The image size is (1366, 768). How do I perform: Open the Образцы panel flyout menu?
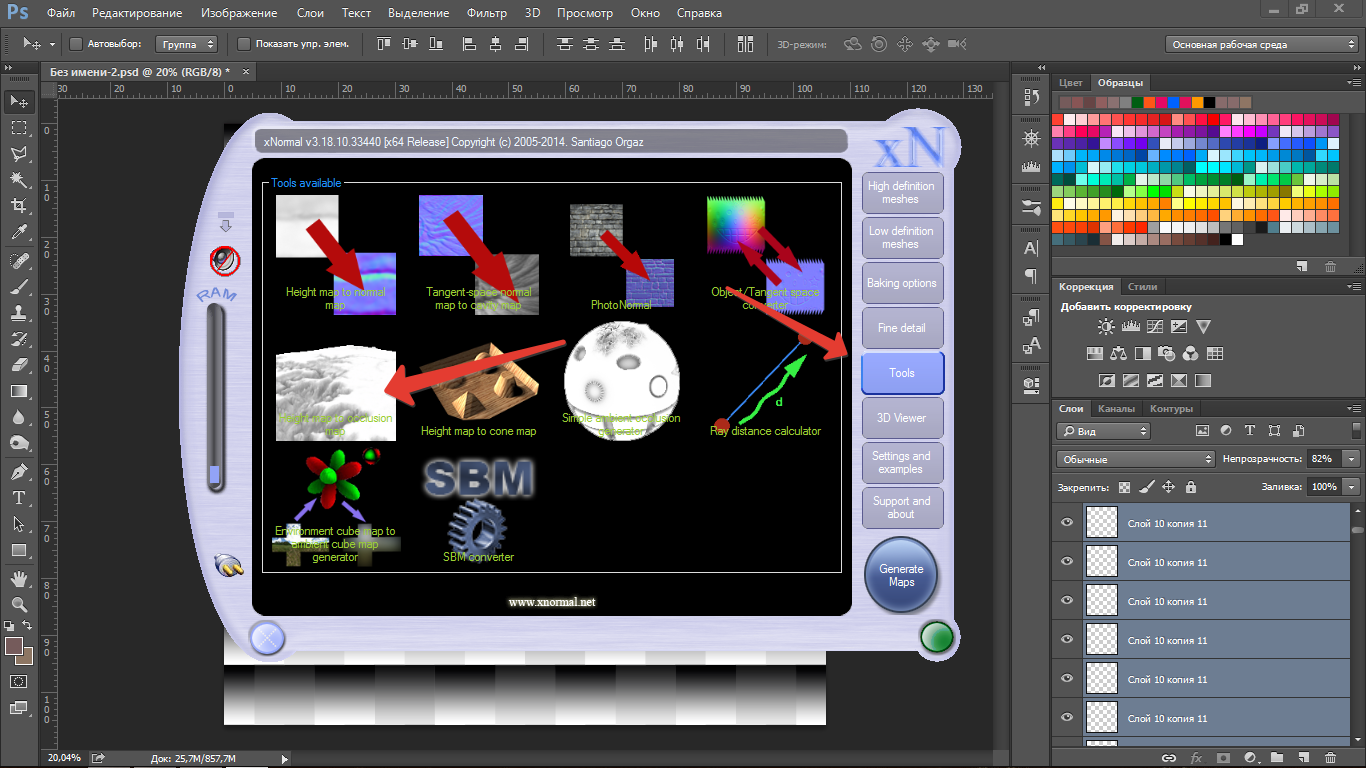tap(1355, 83)
